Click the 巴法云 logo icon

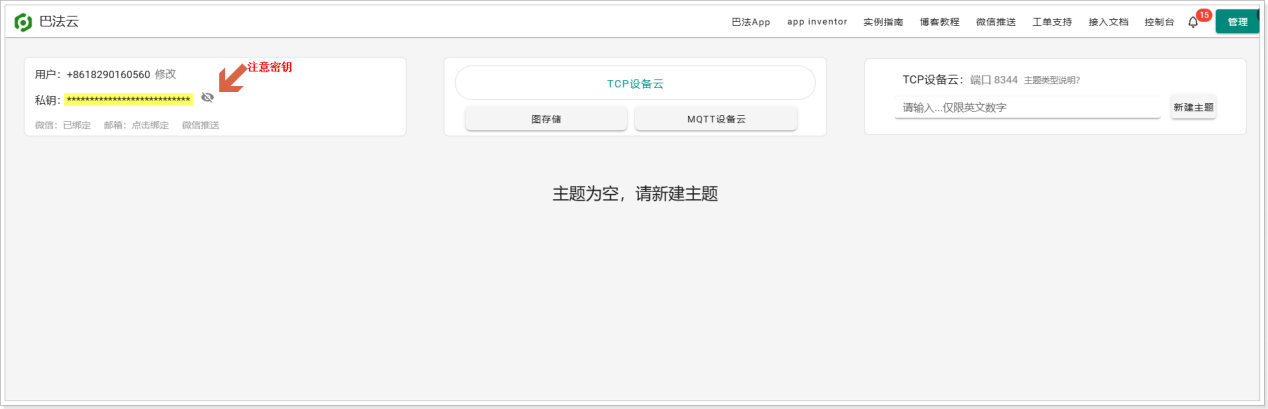[x=23, y=21]
